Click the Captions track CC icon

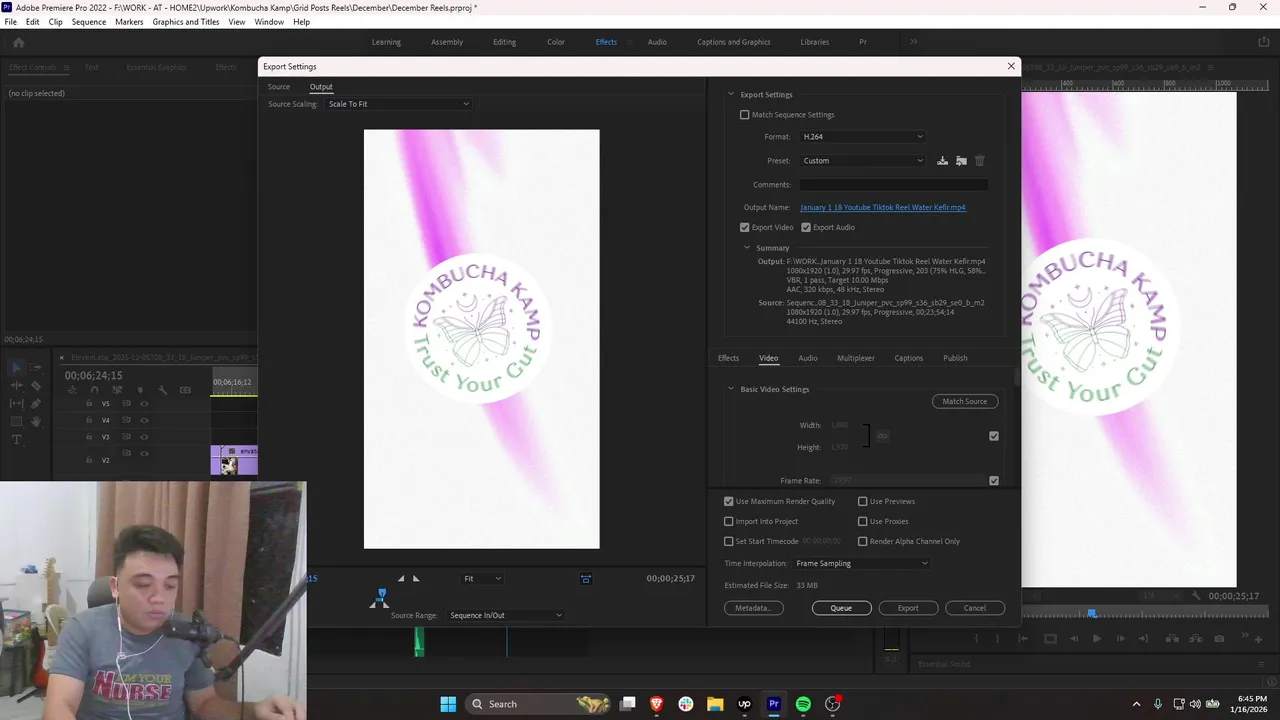pos(186,390)
